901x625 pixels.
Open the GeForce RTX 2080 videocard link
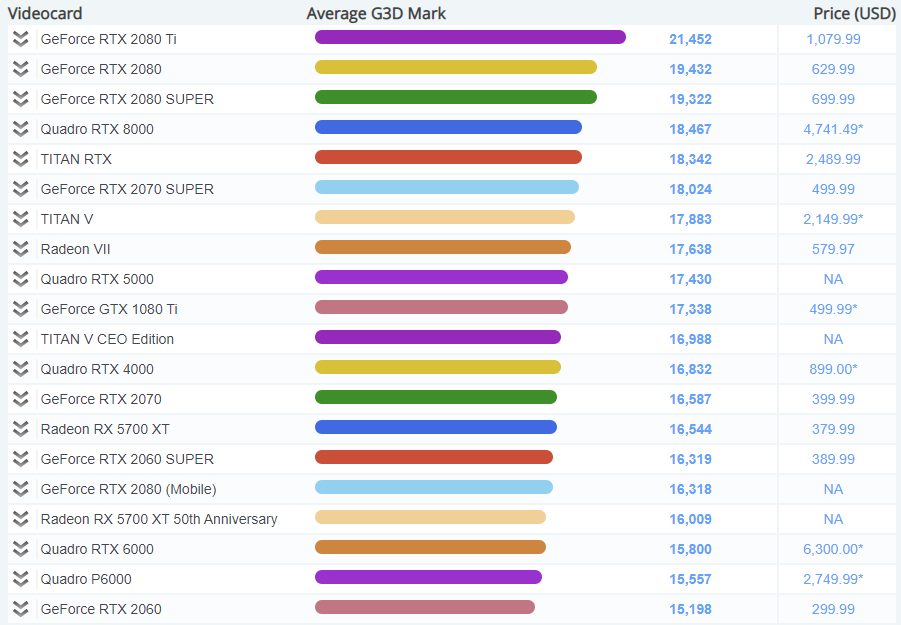click(x=101, y=69)
